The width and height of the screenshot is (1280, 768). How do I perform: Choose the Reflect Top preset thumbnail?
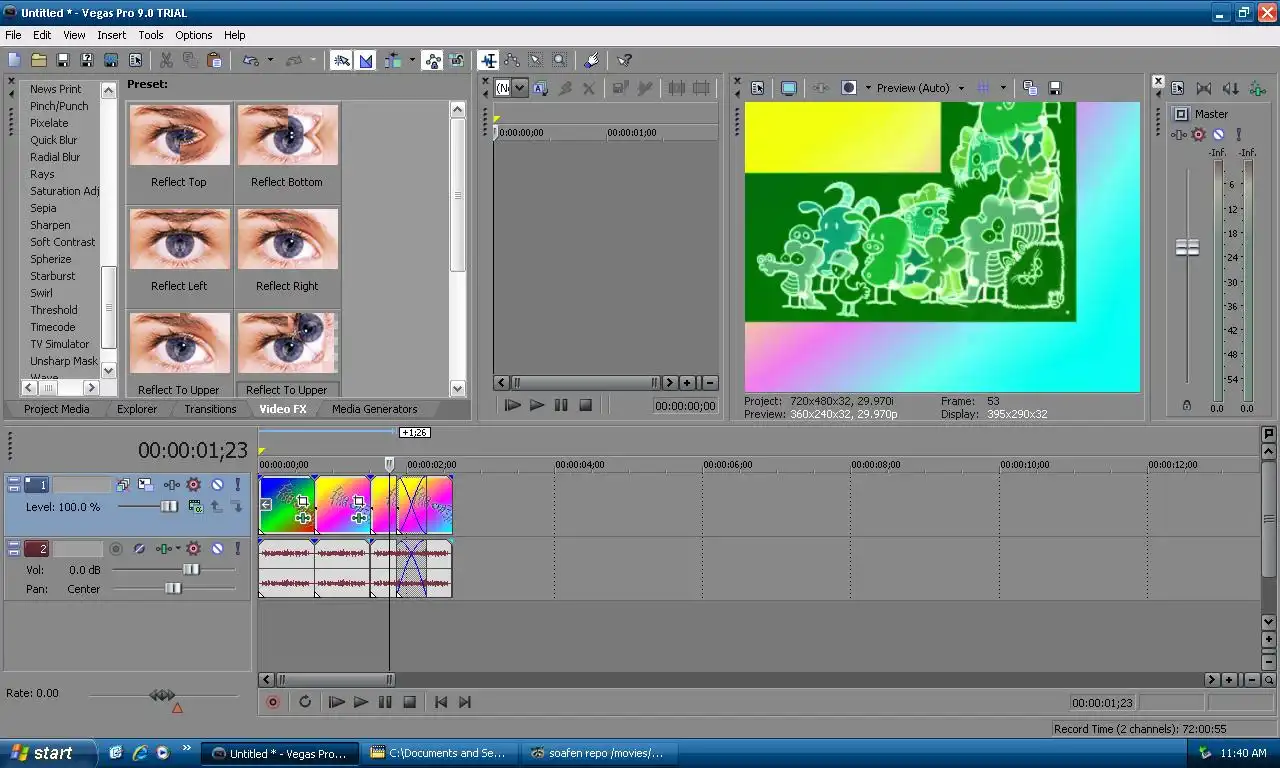[x=179, y=136]
